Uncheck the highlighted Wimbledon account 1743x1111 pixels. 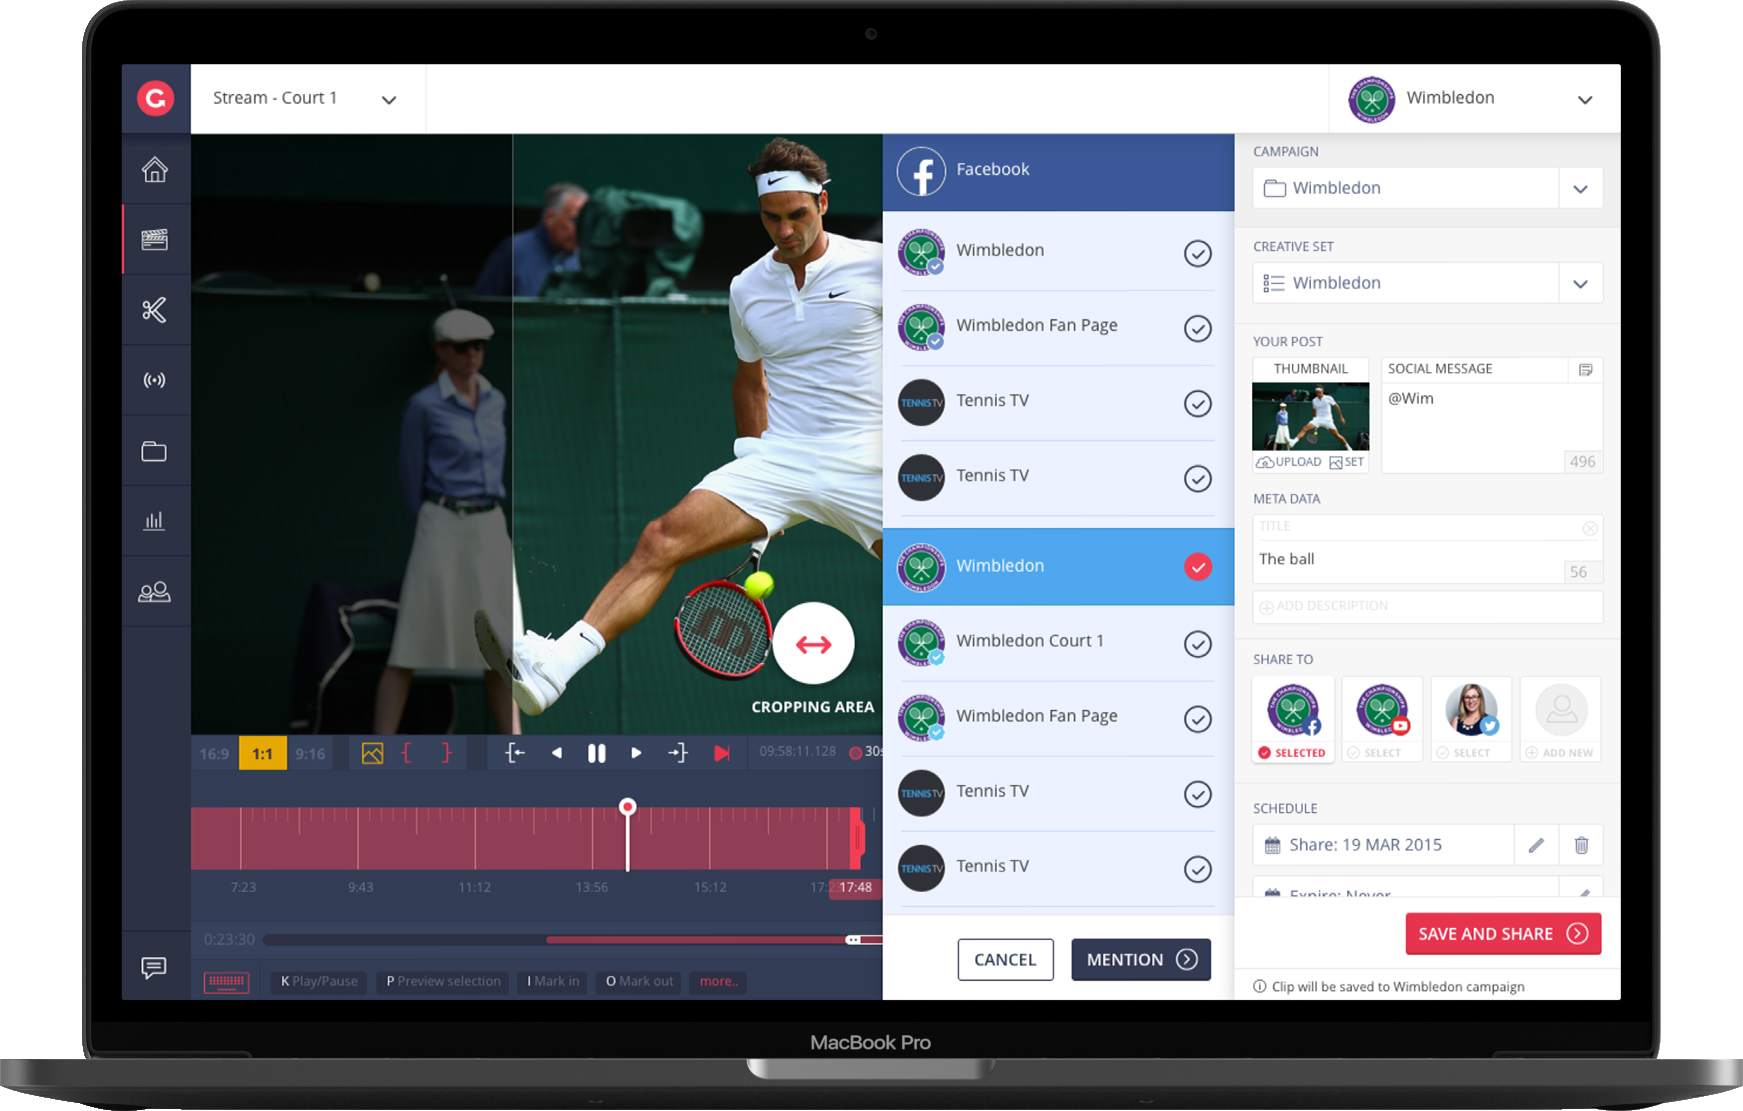(1197, 567)
